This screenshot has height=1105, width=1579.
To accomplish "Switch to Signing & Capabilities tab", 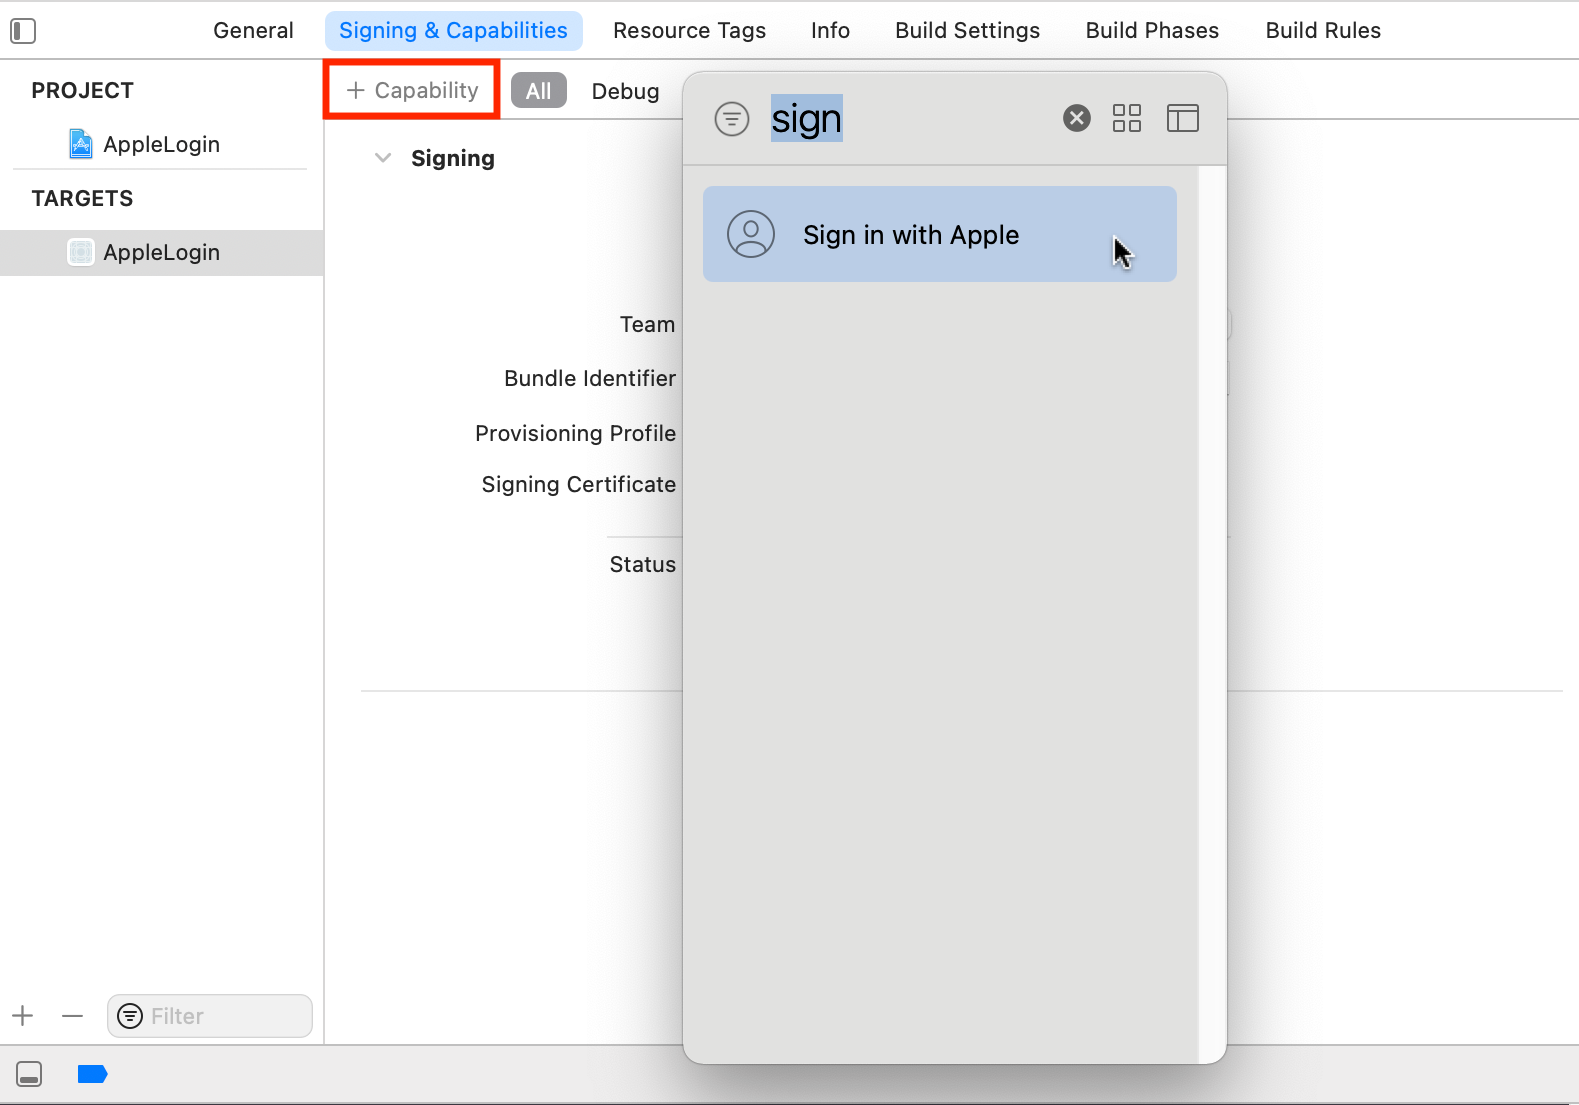I will pos(453,31).
